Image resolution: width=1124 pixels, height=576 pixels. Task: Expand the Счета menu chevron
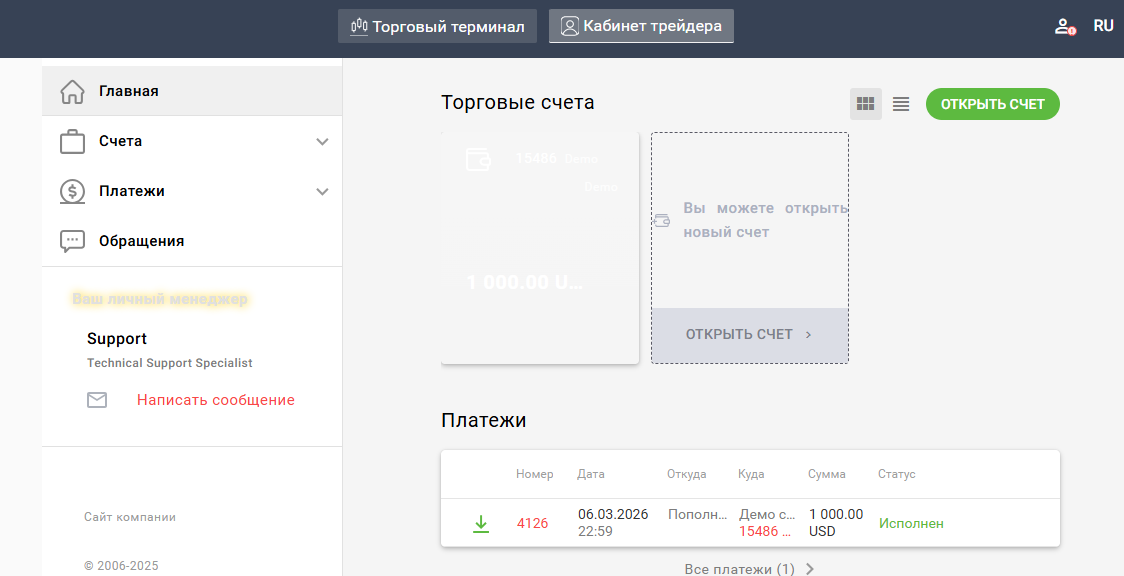322,141
